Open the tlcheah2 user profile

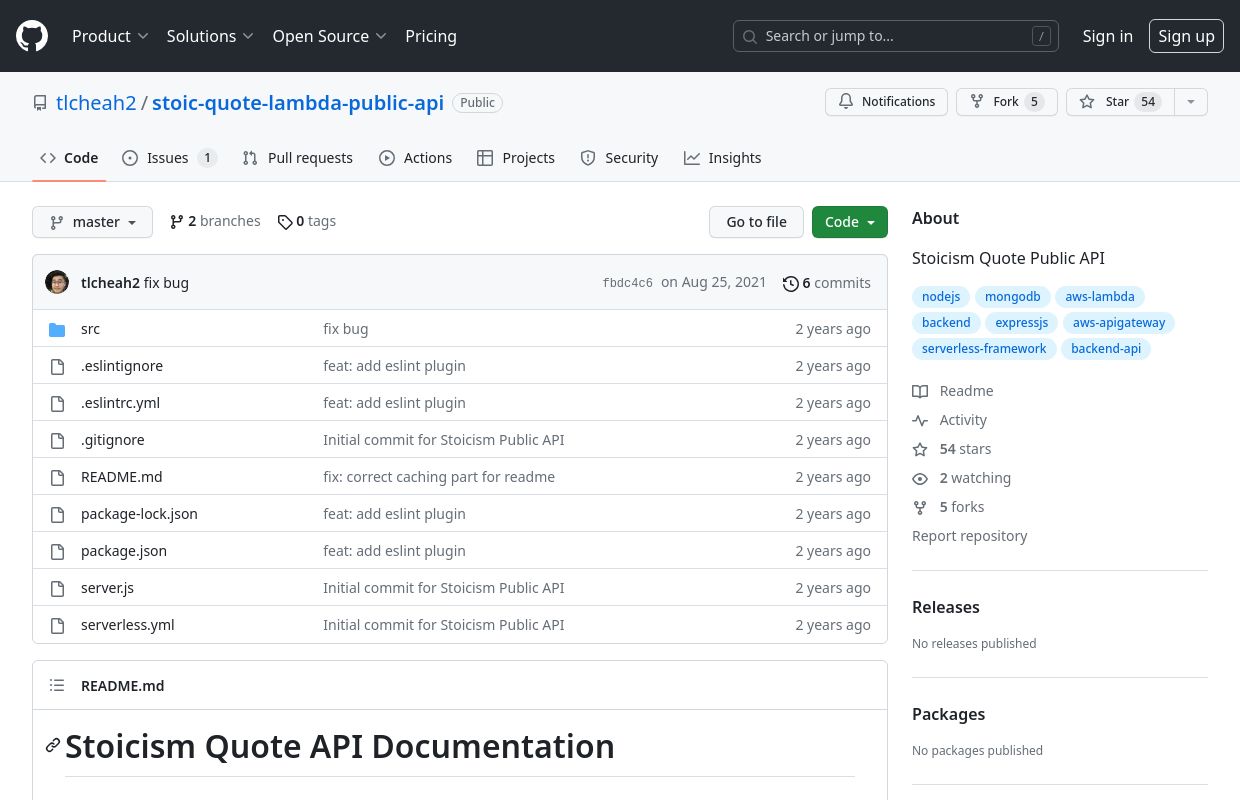point(96,102)
